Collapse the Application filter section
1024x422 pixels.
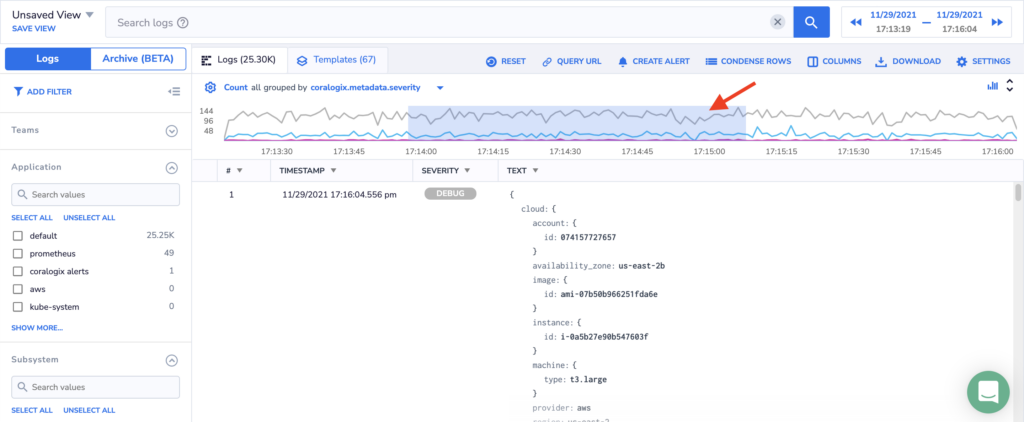(172, 168)
